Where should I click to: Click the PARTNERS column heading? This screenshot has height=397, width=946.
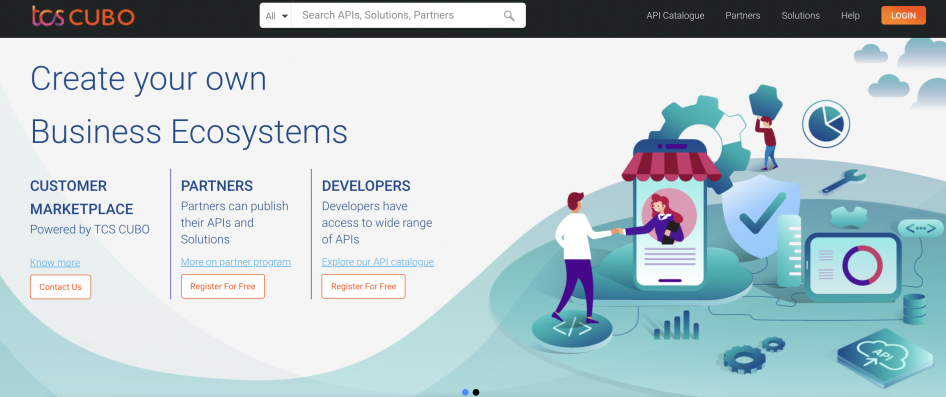coord(217,186)
